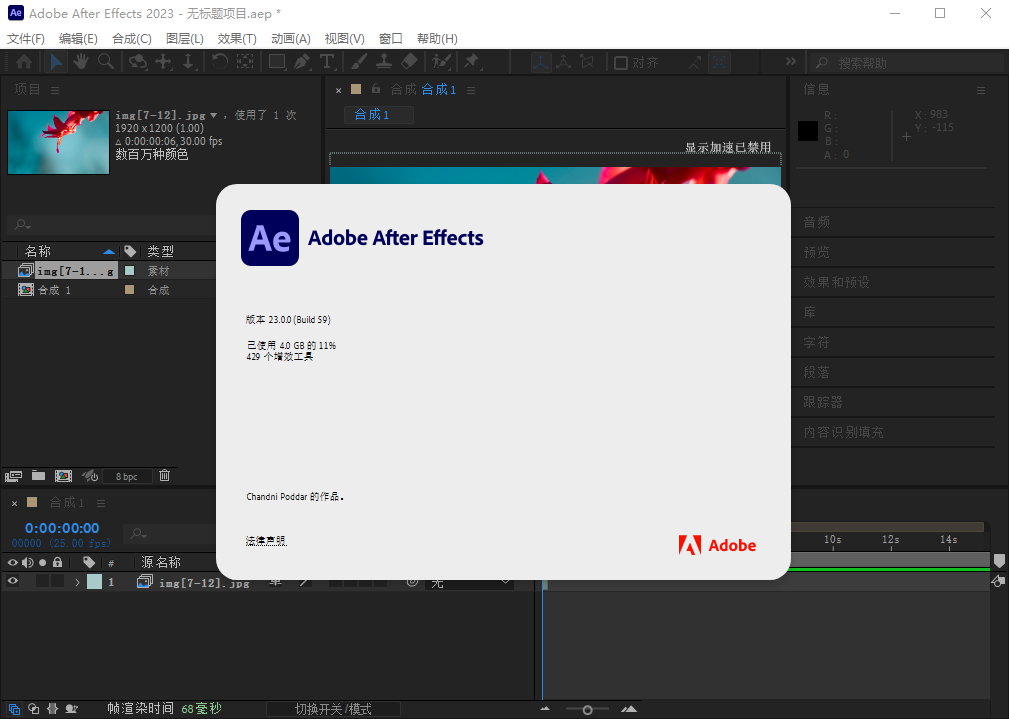1009x719 pixels.
Task: Open the 文件(F) menu
Action: tap(26, 39)
